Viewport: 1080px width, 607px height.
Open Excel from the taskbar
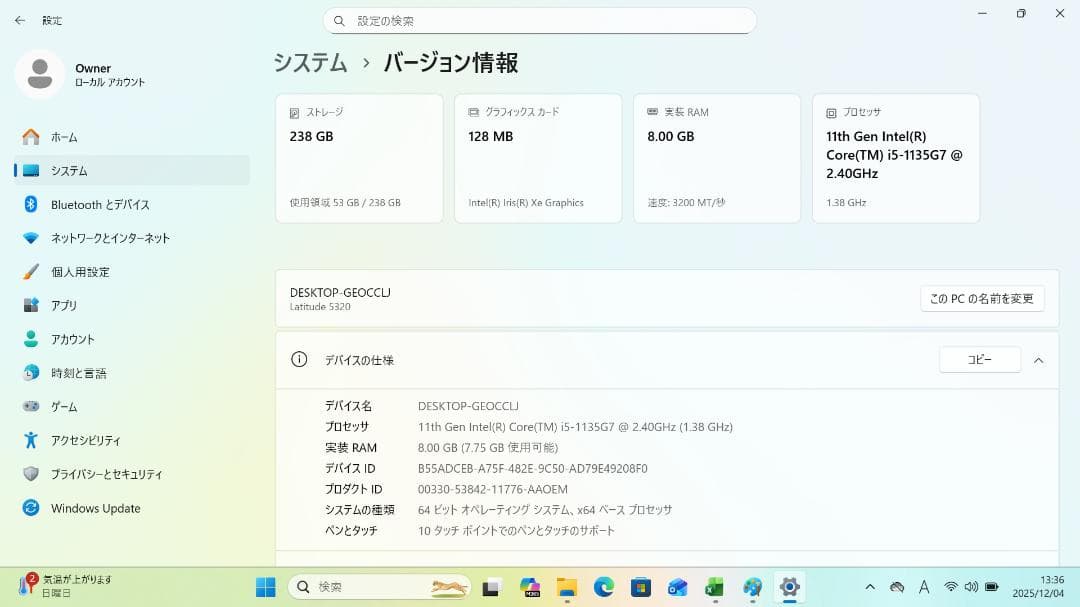point(712,586)
